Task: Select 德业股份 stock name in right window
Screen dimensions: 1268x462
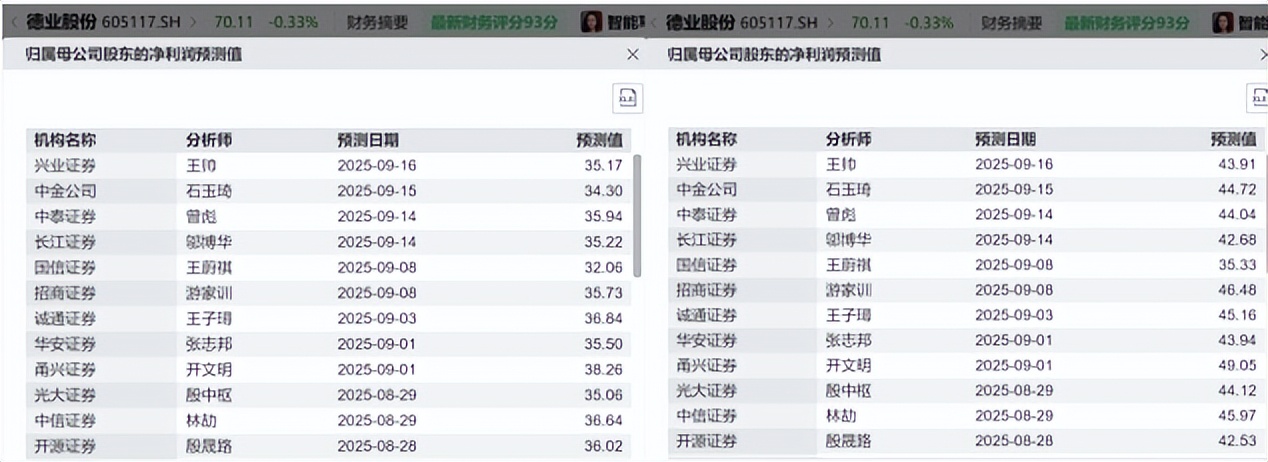Action: coord(700,22)
